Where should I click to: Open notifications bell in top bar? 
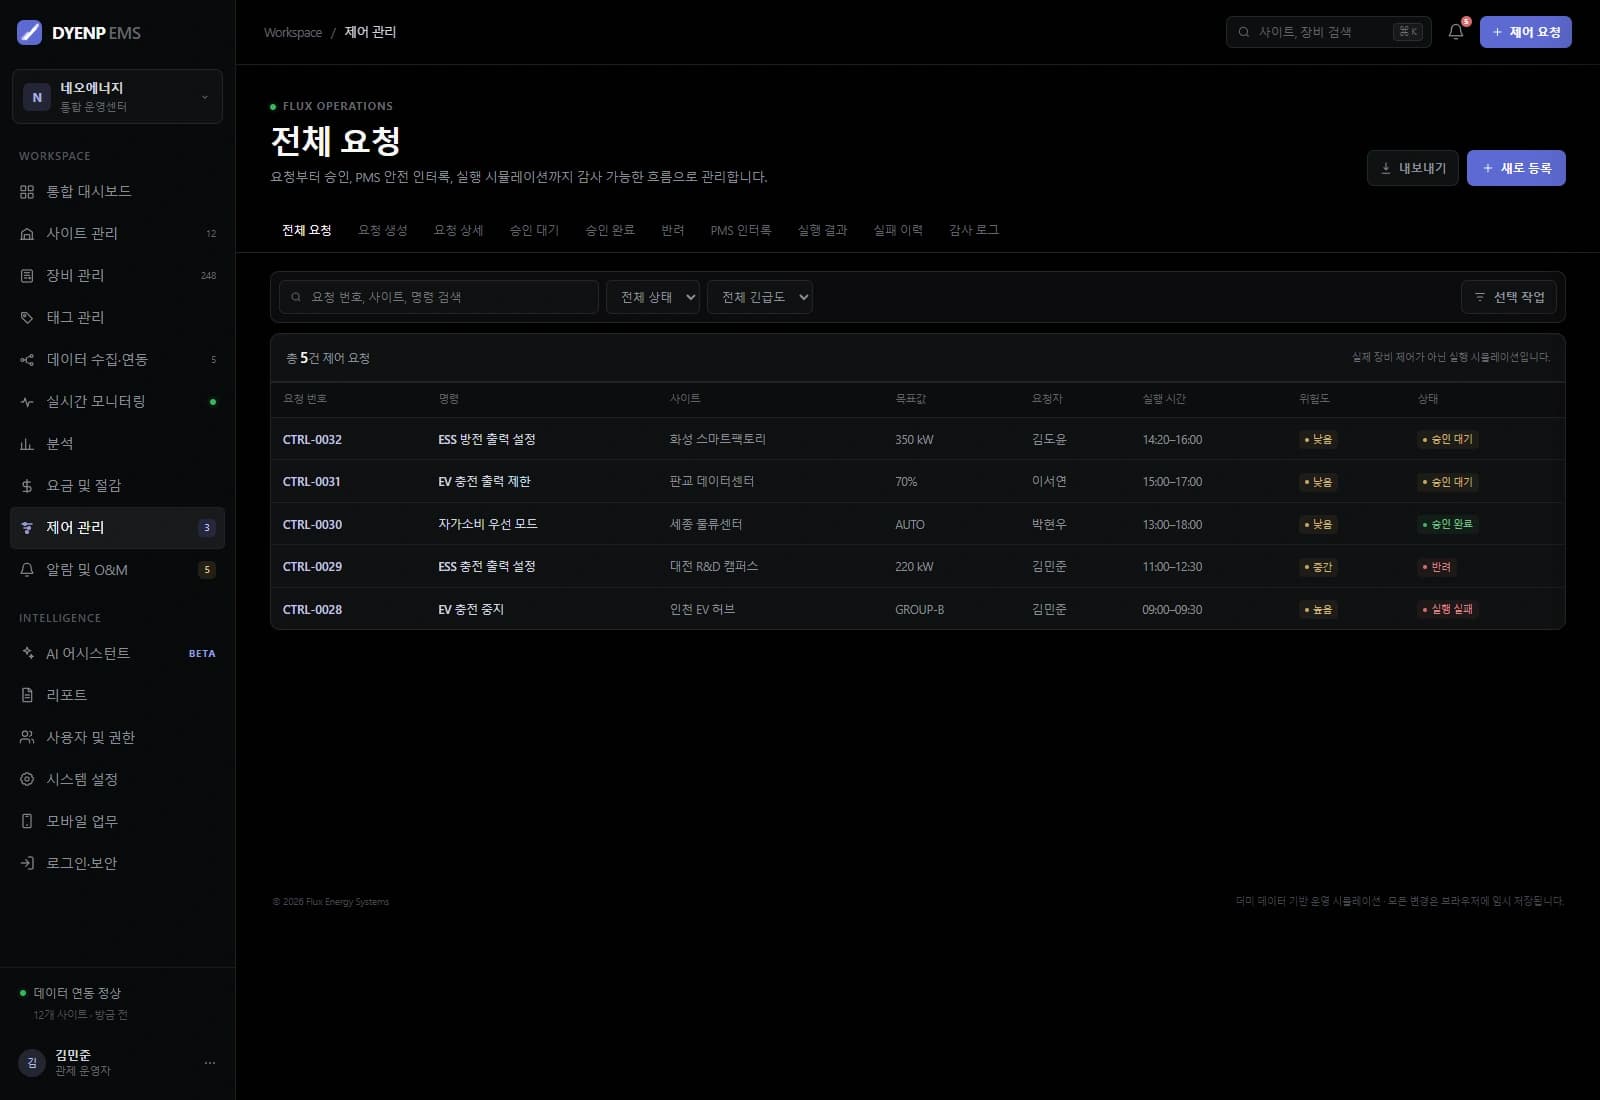(x=1456, y=32)
